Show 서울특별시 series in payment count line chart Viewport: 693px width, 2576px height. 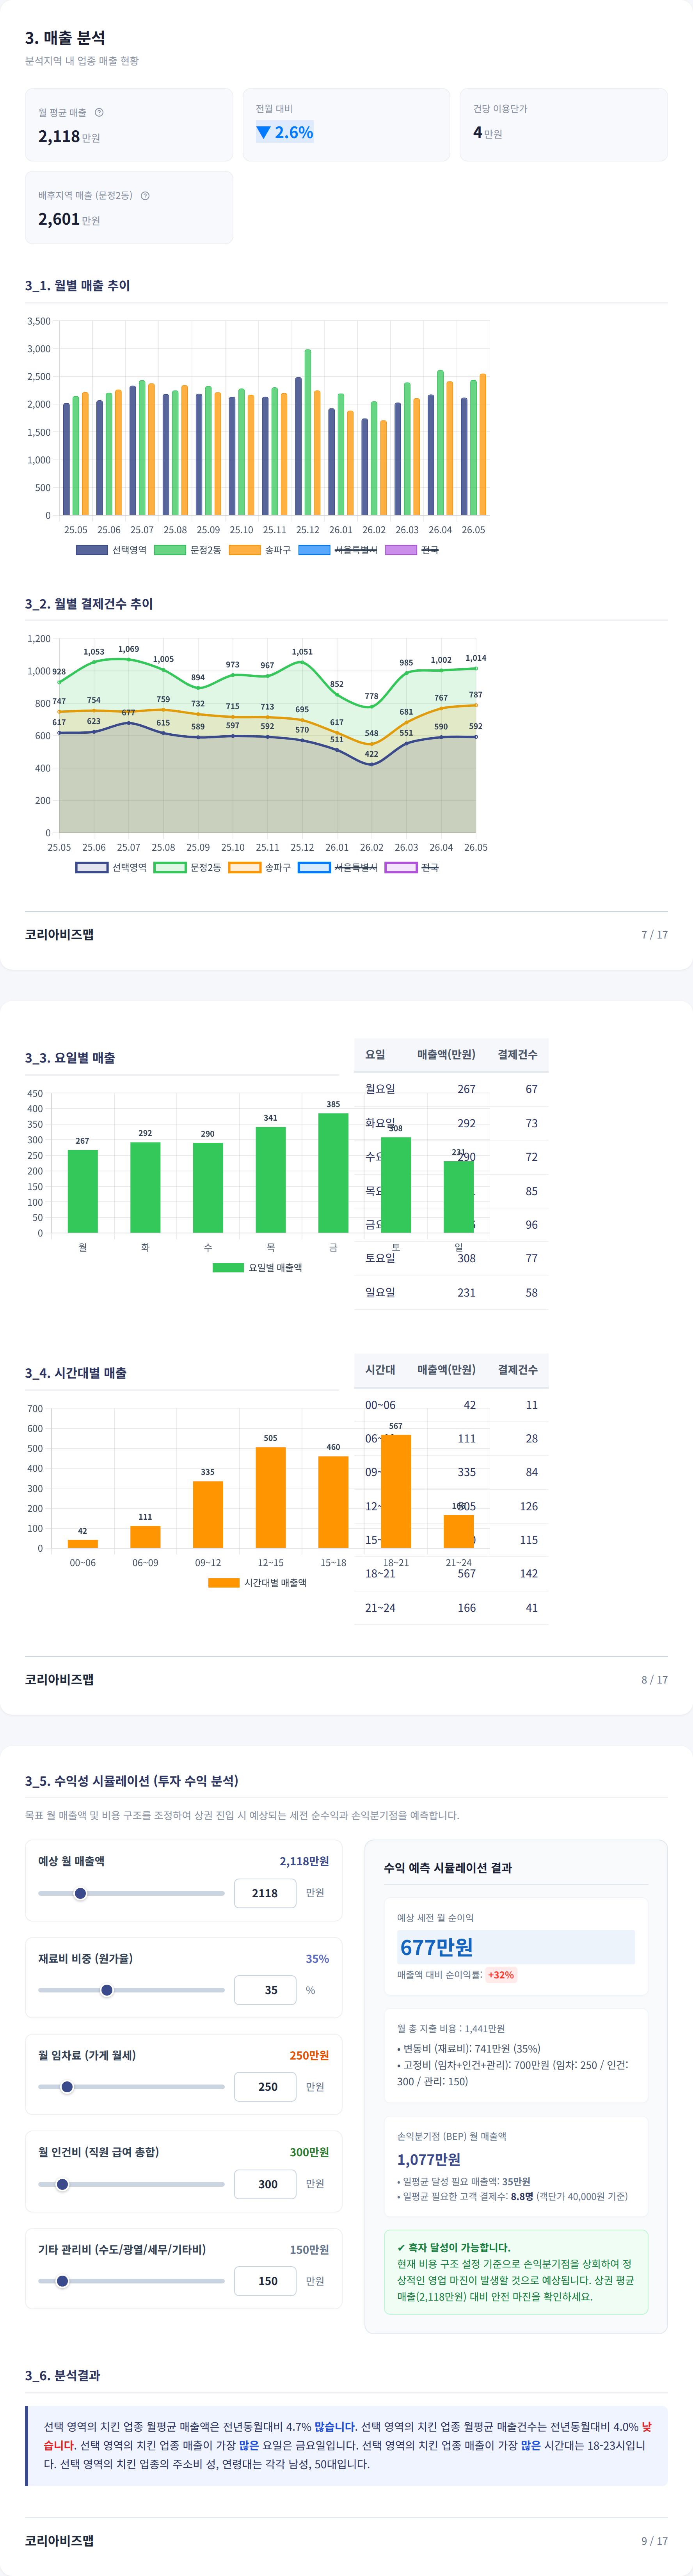pyautogui.click(x=338, y=867)
